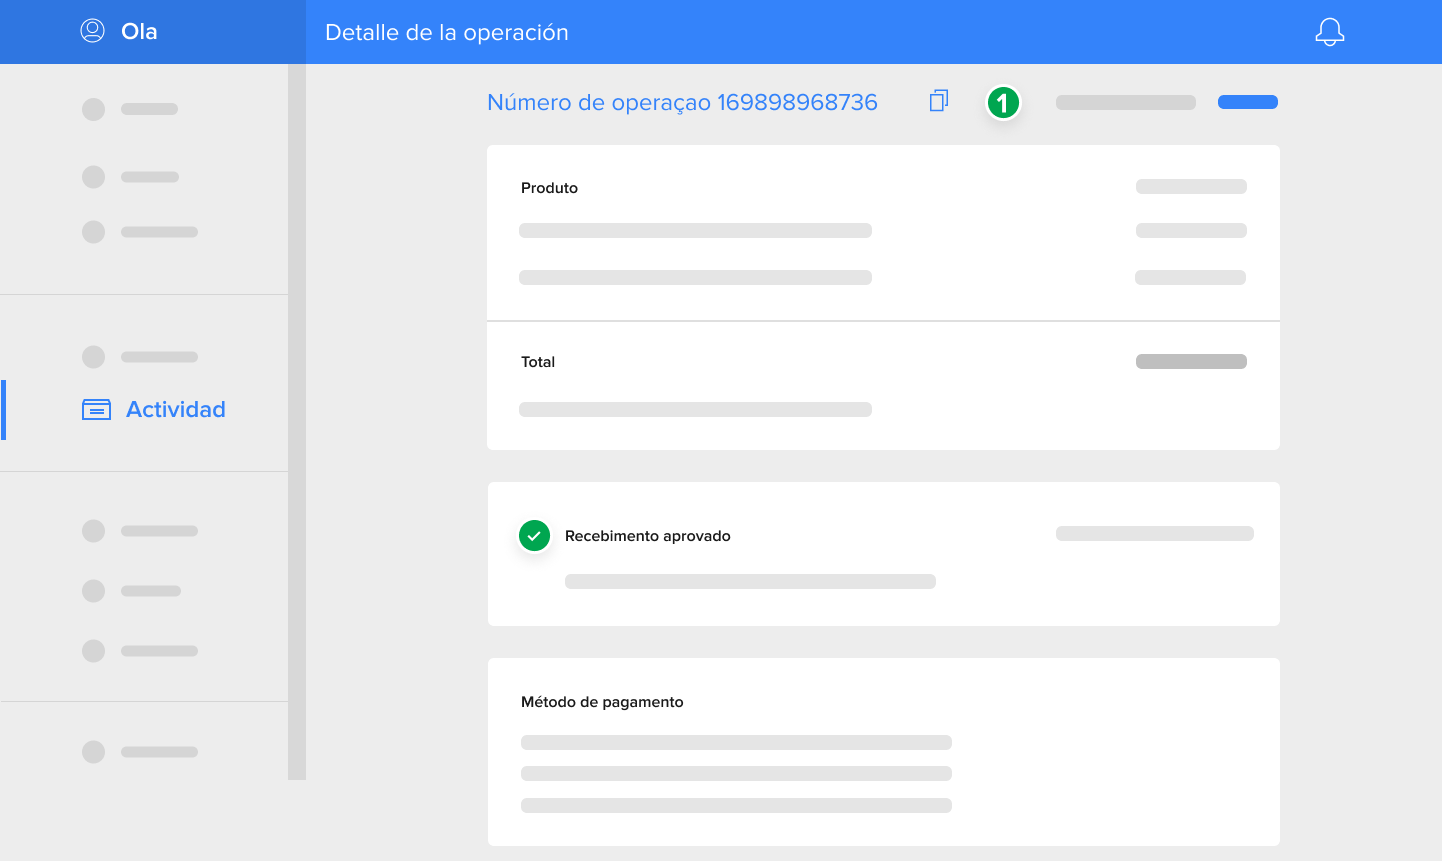Image resolution: width=1442 pixels, height=861 pixels.
Task: Open the notifications bell
Action: [x=1330, y=32]
